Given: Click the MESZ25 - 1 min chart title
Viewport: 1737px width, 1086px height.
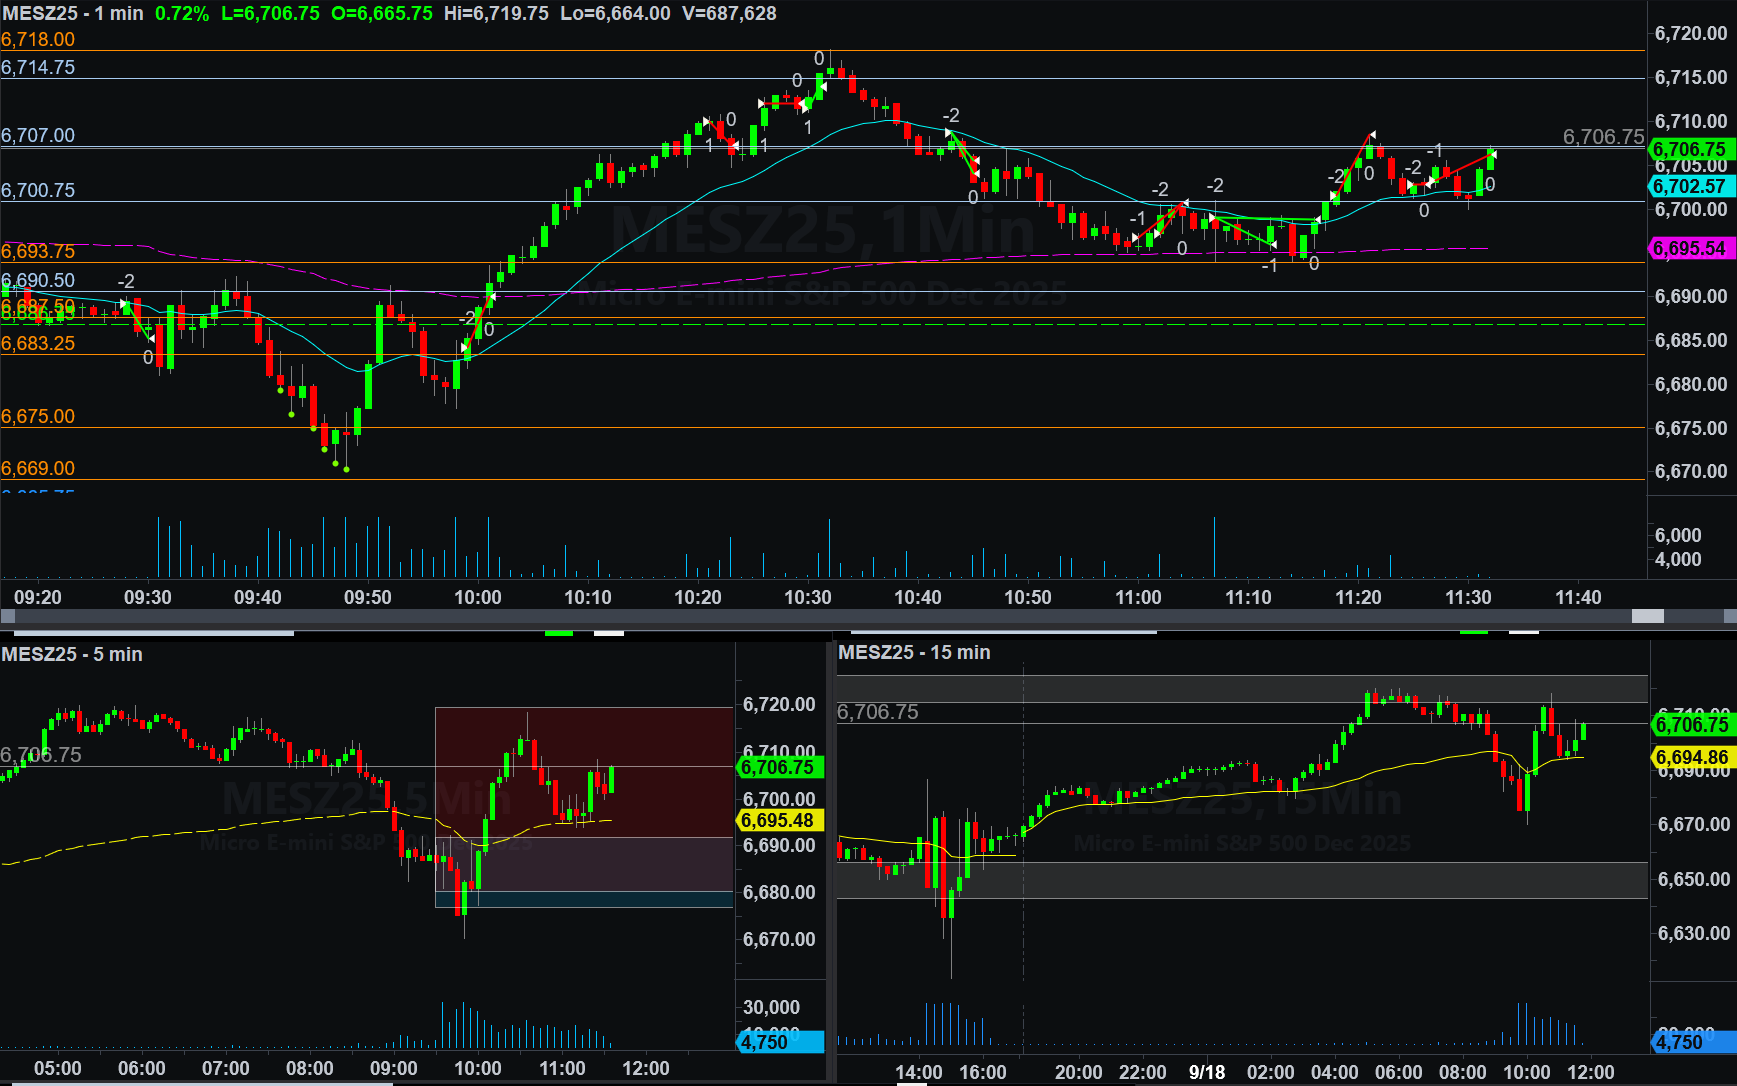Looking at the screenshot, I should [73, 14].
